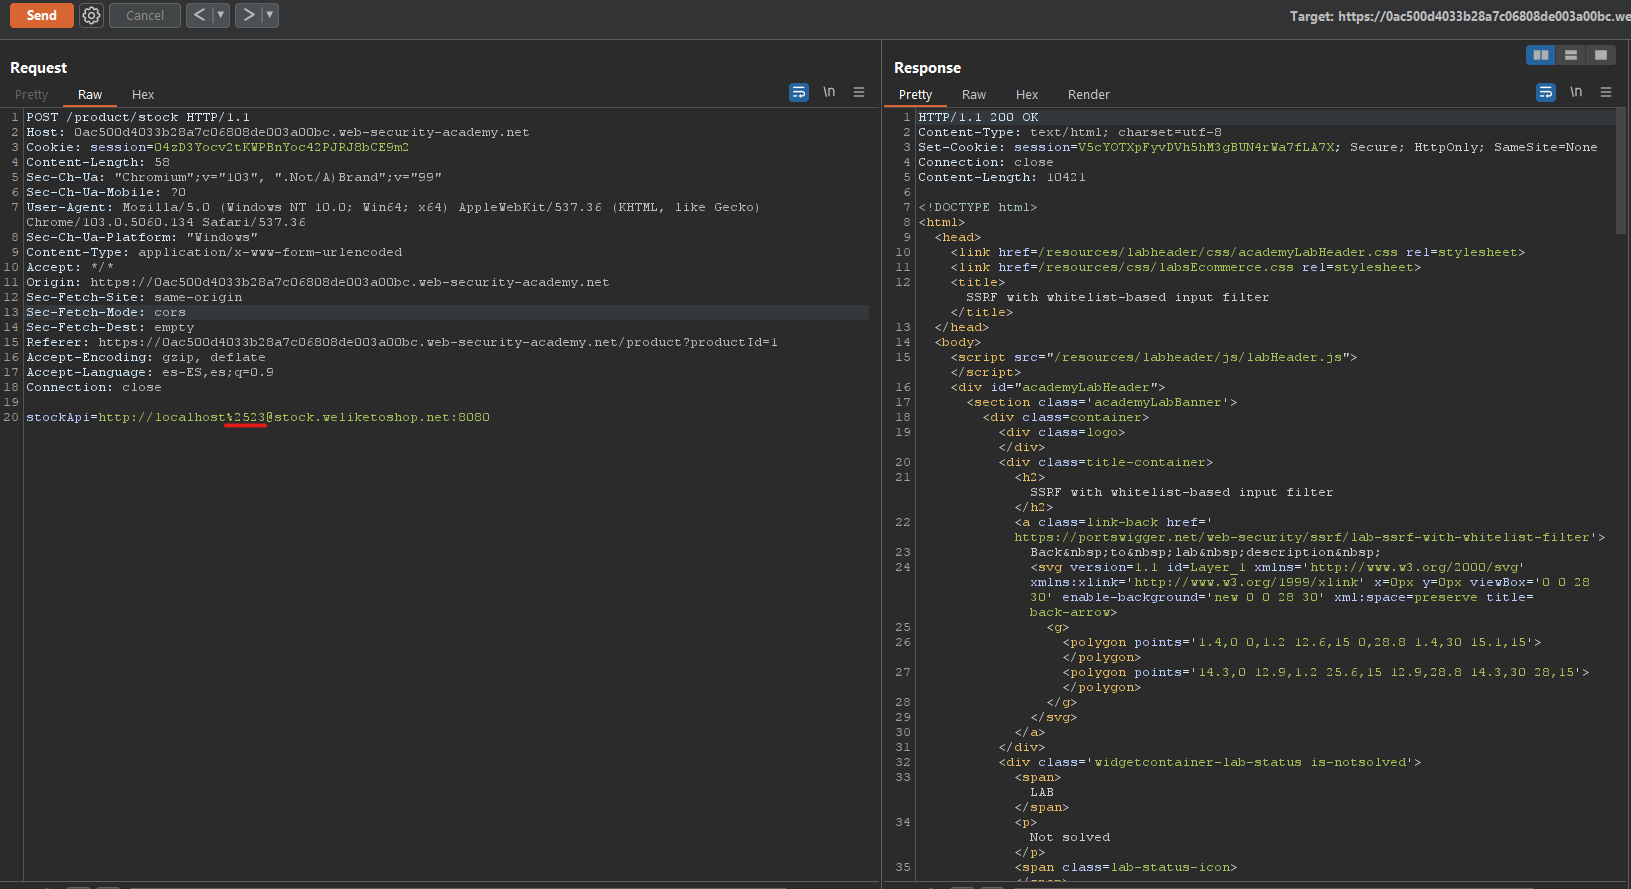The height and width of the screenshot is (889, 1631).
Task: Open the forward-history dropdown arrow
Action: (269, 15)
